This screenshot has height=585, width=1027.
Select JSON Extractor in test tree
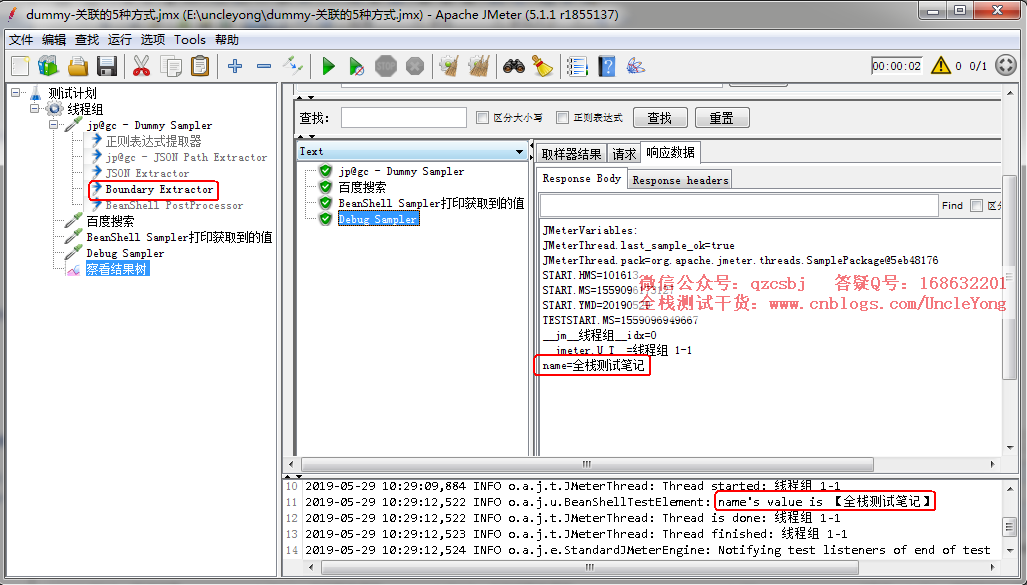147,173
